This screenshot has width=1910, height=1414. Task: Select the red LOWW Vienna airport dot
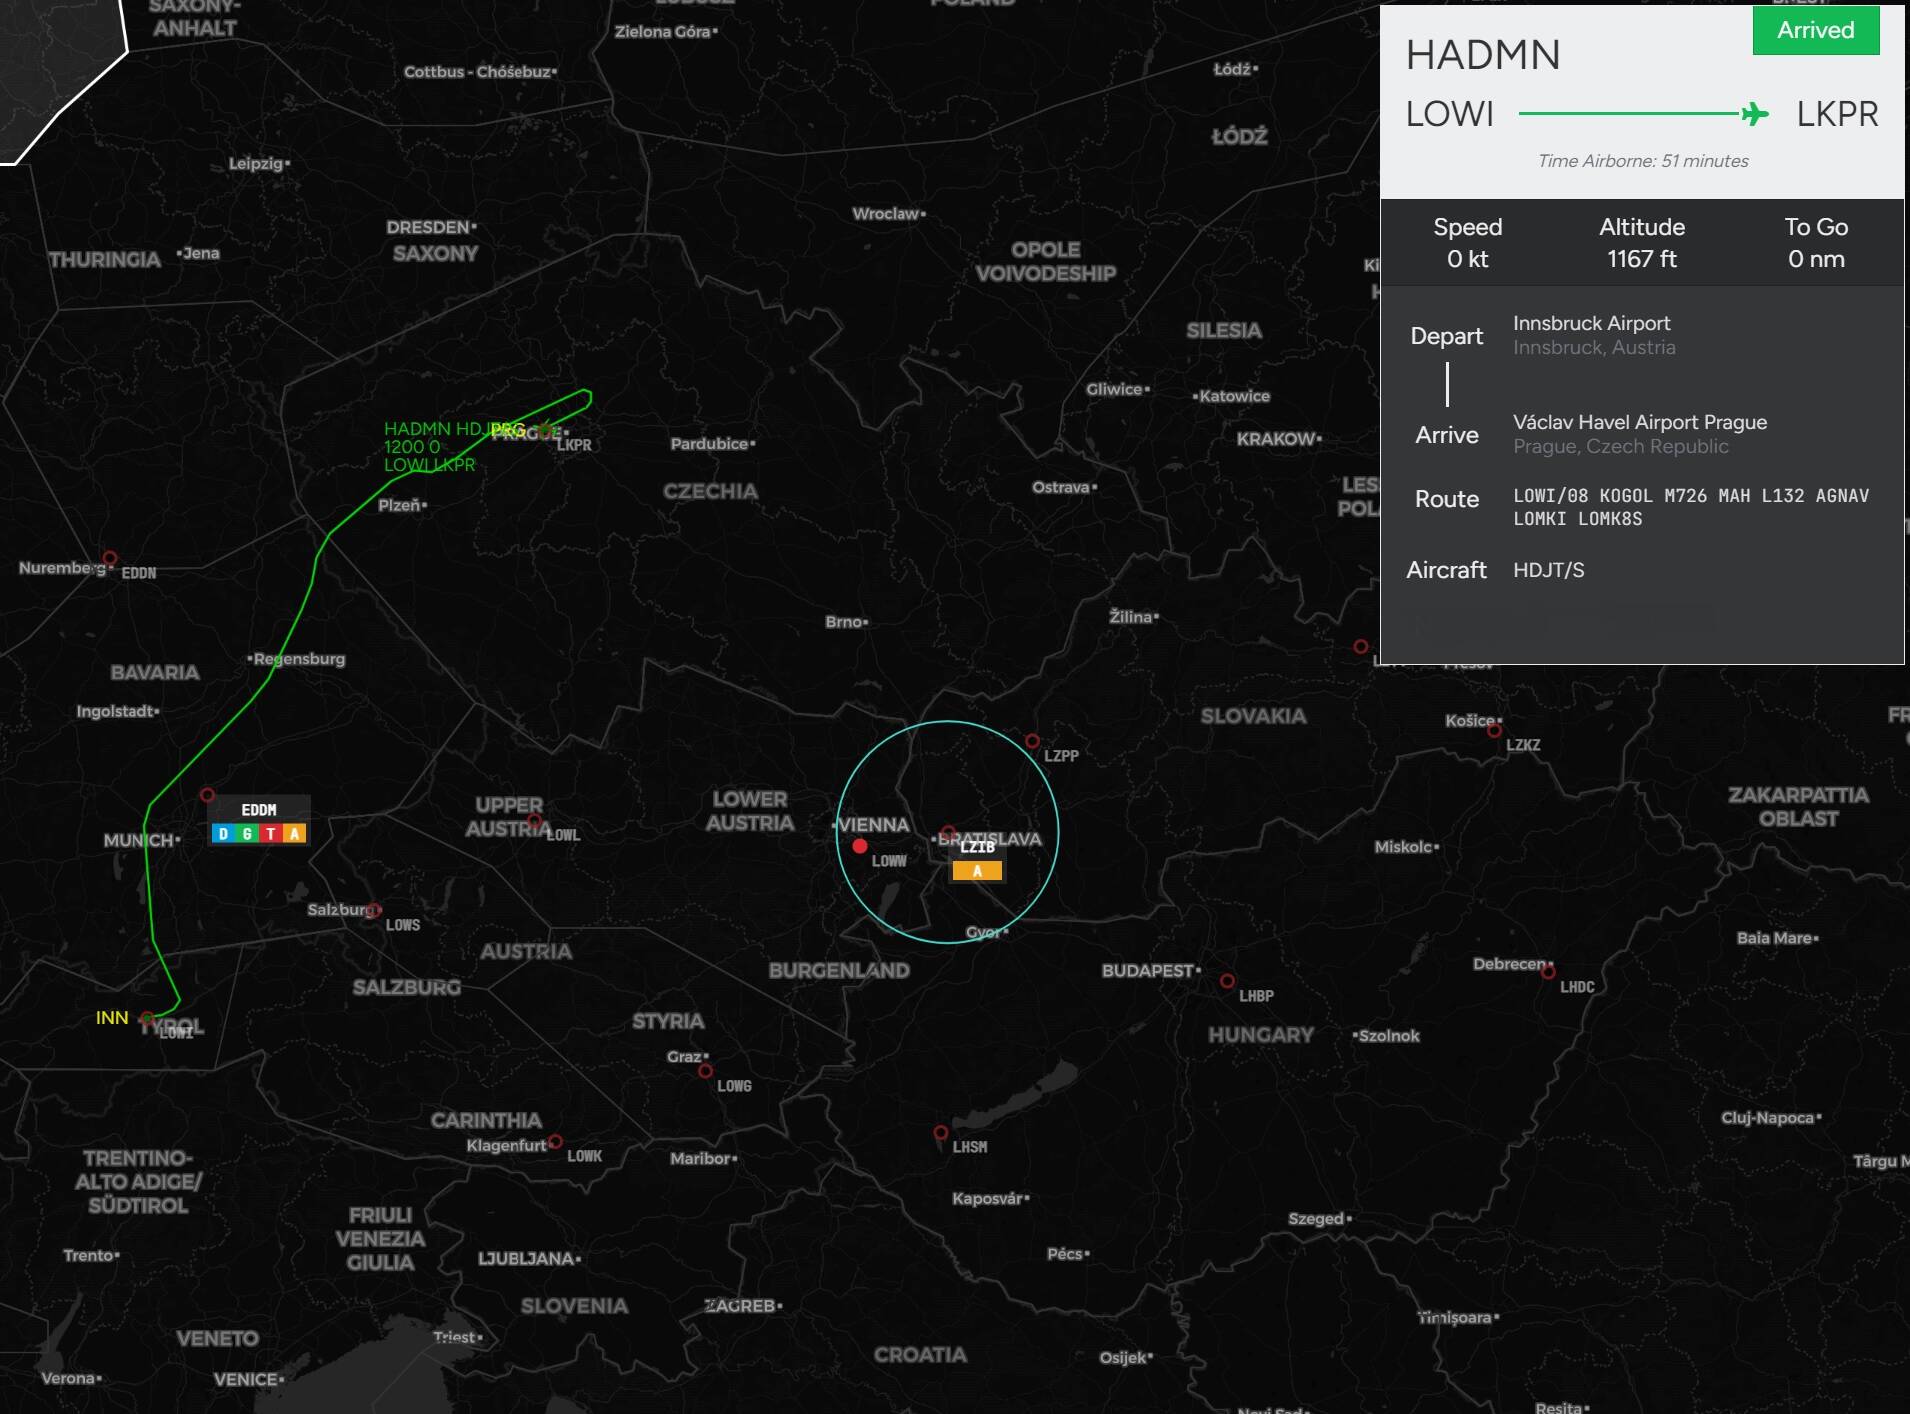tap(860, 846)
